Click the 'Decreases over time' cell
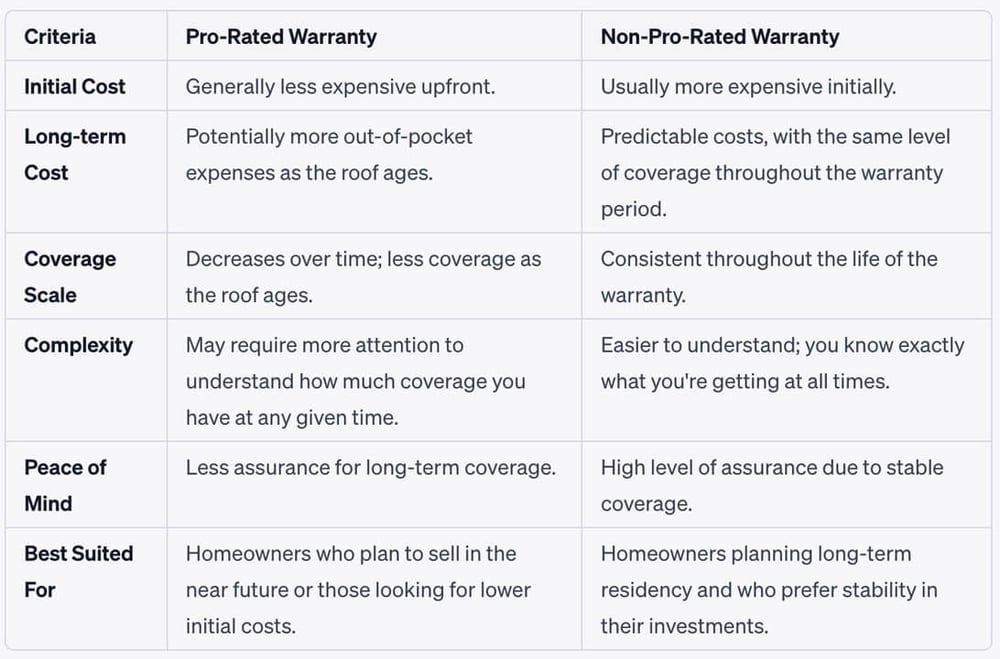 [x=363, y=277]
